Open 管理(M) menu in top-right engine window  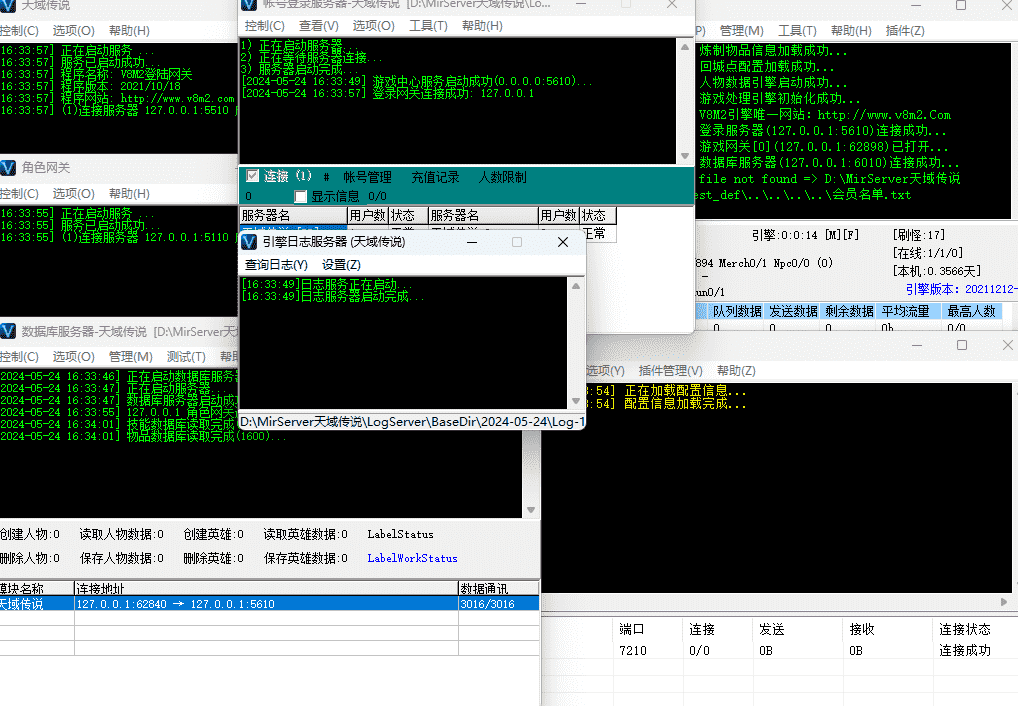[x=741, y=31]
